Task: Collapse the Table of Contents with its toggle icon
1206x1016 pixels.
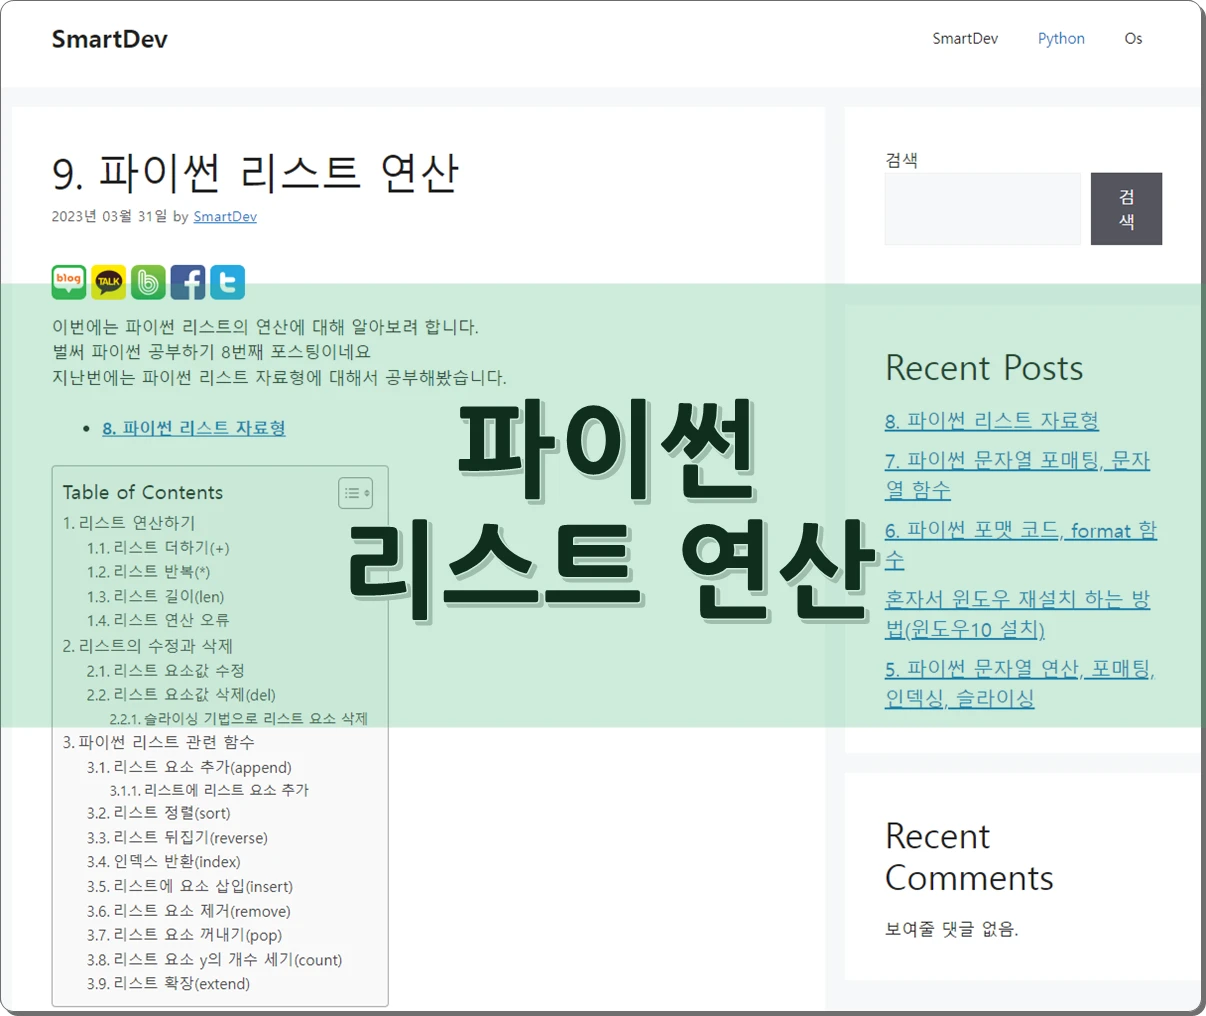Action: click(355, 492)
